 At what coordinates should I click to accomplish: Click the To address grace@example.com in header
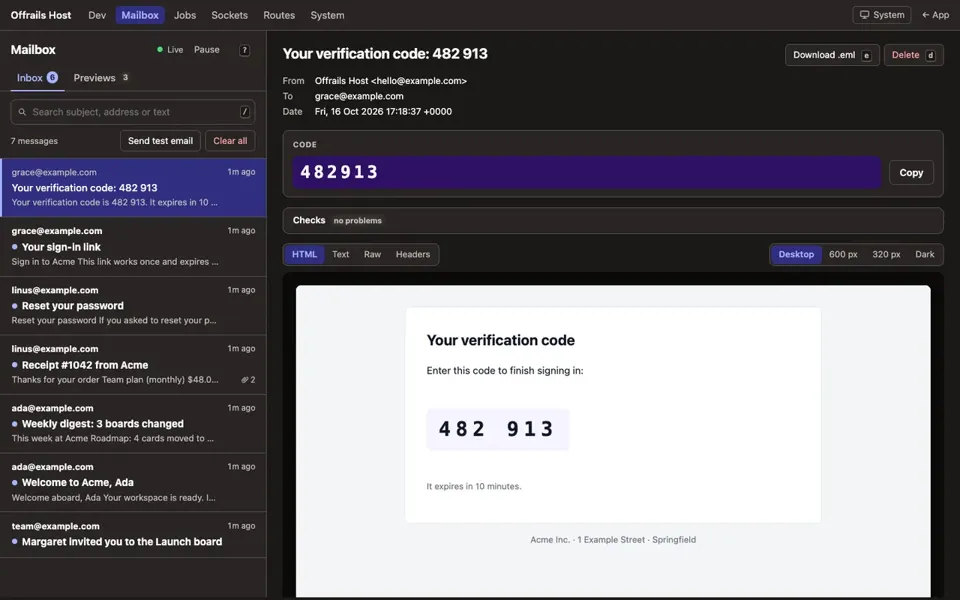pyautogui.click(x=359, y=96)
